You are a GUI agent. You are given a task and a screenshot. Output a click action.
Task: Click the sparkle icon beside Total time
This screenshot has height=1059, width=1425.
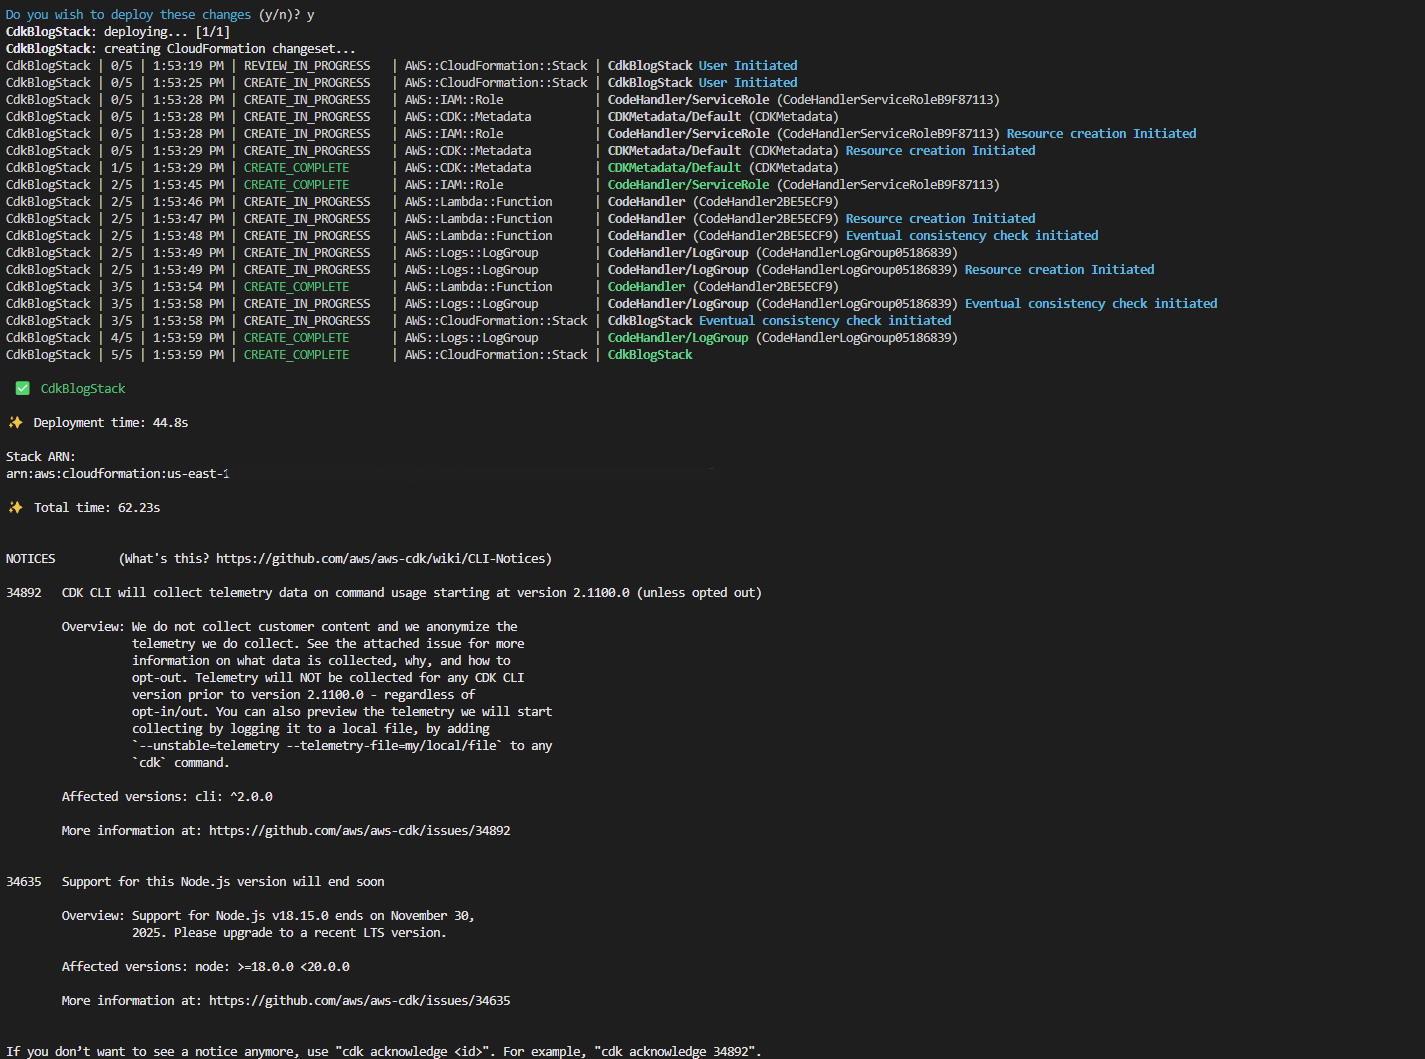point(15,507)
